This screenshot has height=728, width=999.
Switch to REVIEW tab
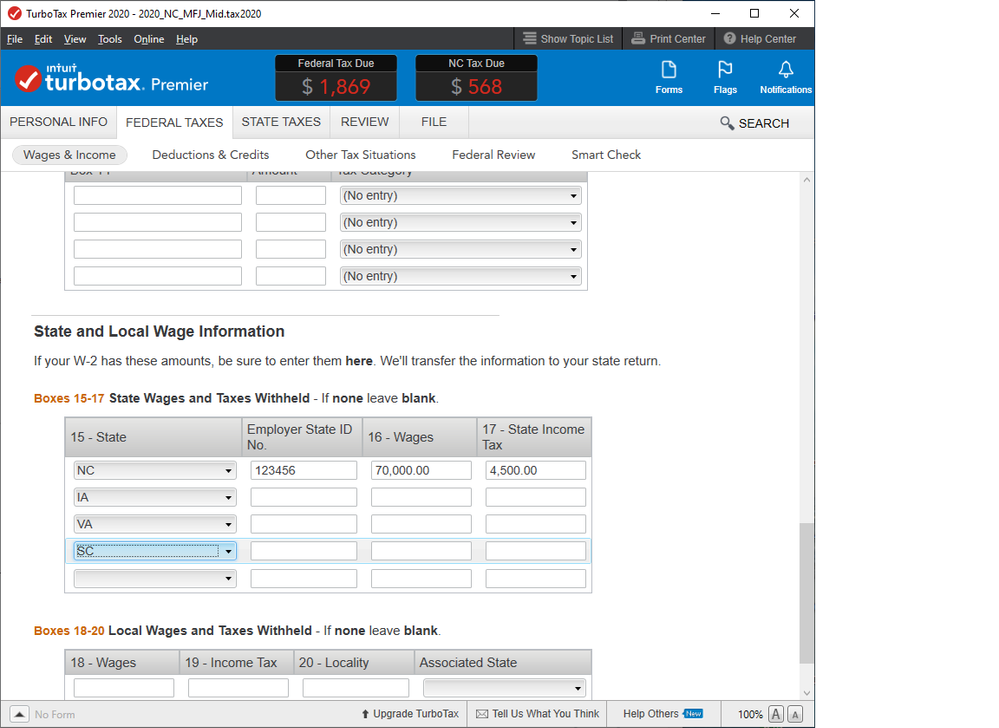[364, 122]
